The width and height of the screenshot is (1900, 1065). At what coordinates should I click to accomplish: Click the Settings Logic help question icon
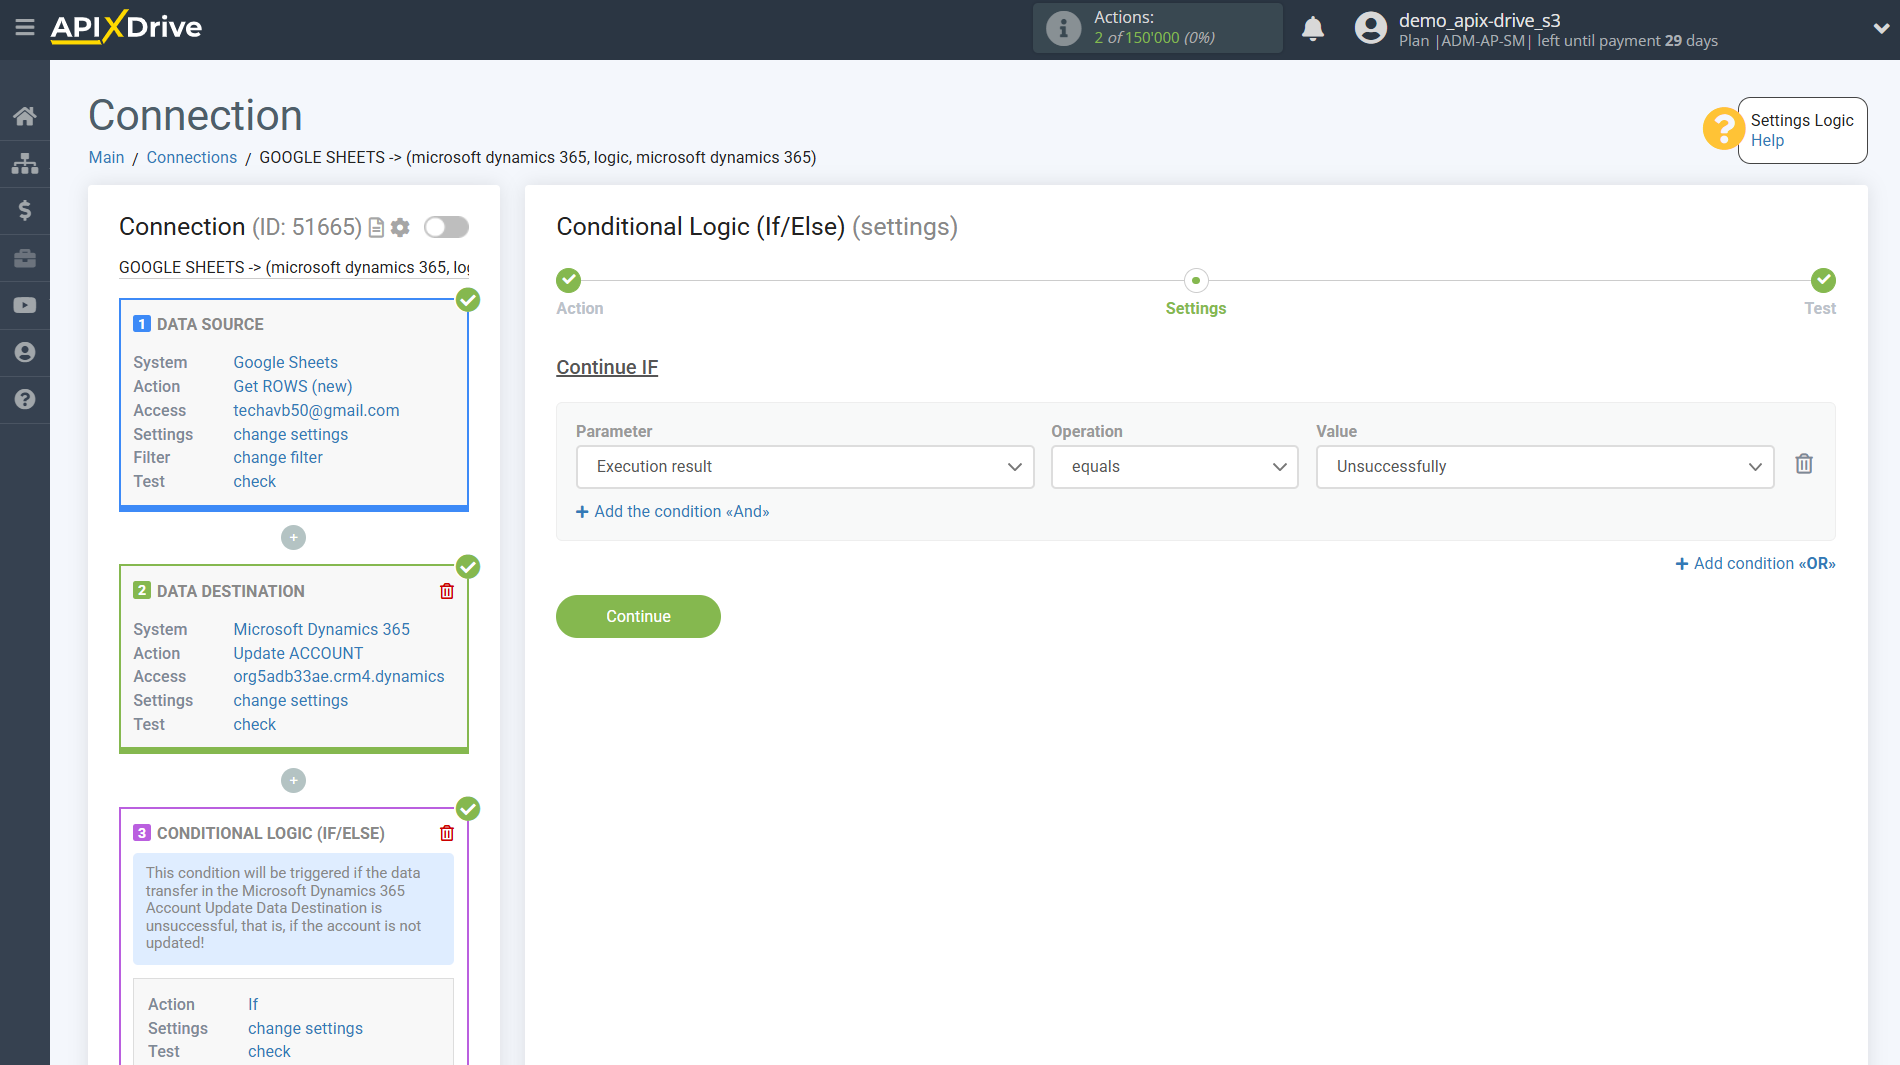1722,129
